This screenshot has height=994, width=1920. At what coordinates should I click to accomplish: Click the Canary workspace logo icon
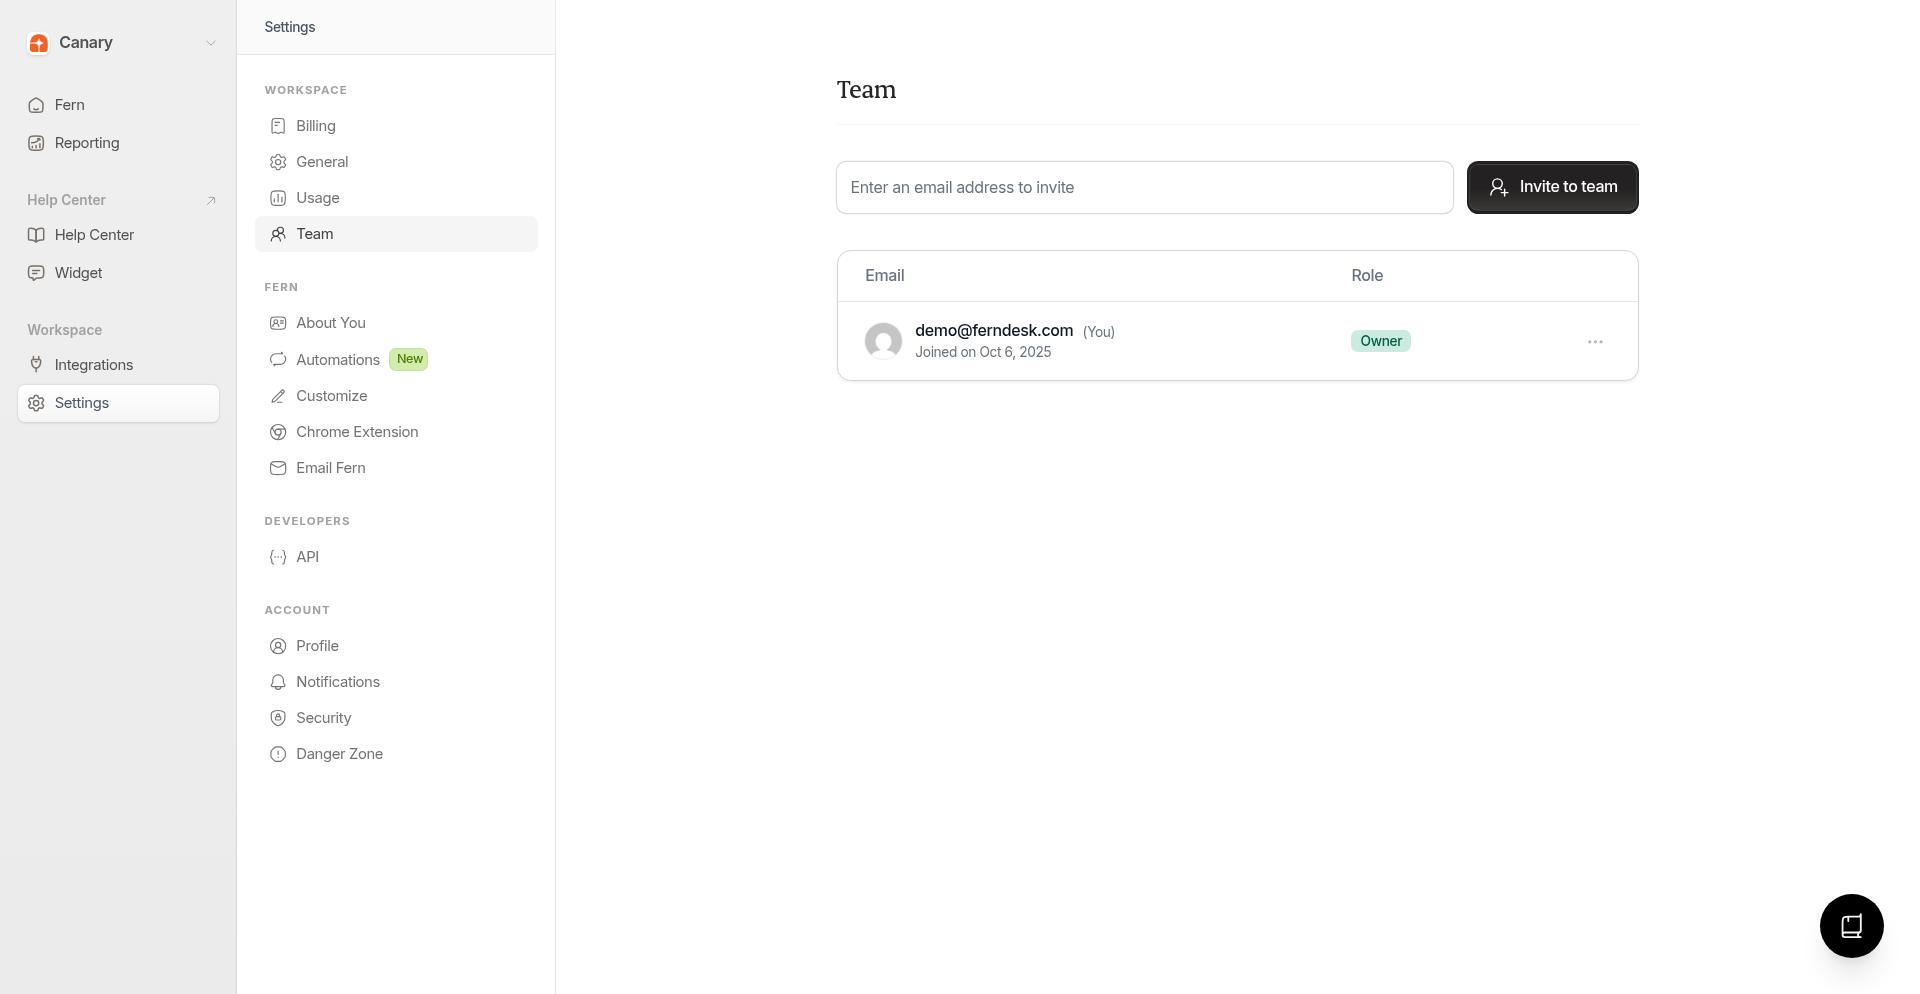click(39, 43)
